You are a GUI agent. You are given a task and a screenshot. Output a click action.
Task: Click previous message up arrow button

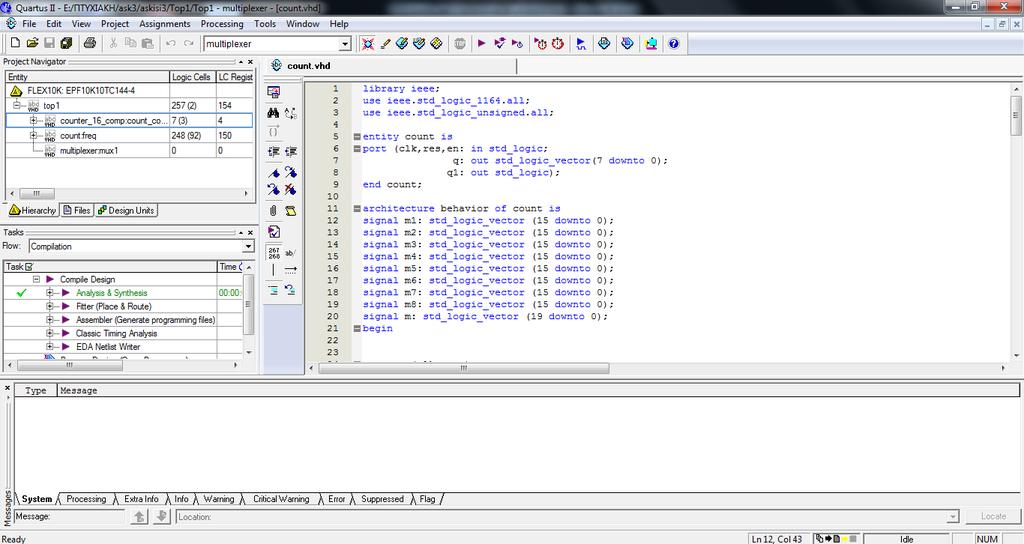pyautogui.click(x=139, y=517)
